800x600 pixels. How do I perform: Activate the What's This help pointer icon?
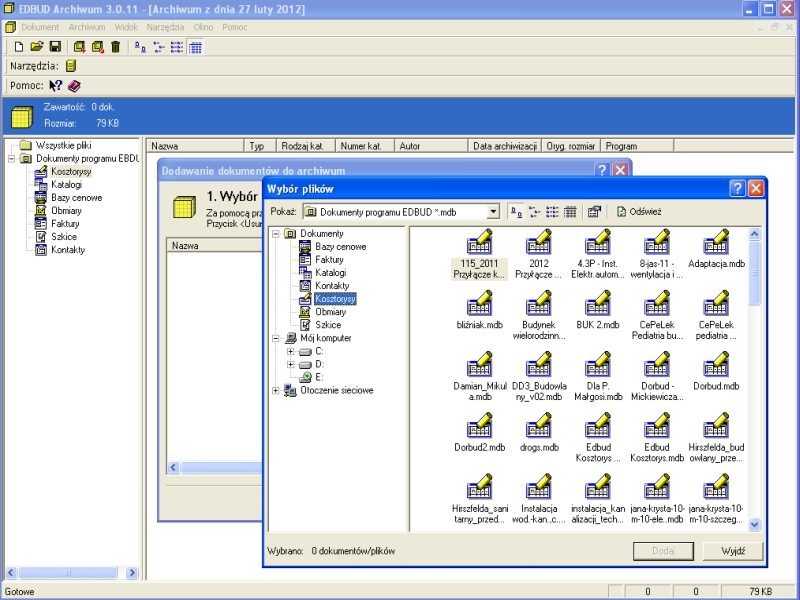pos(55,86)
